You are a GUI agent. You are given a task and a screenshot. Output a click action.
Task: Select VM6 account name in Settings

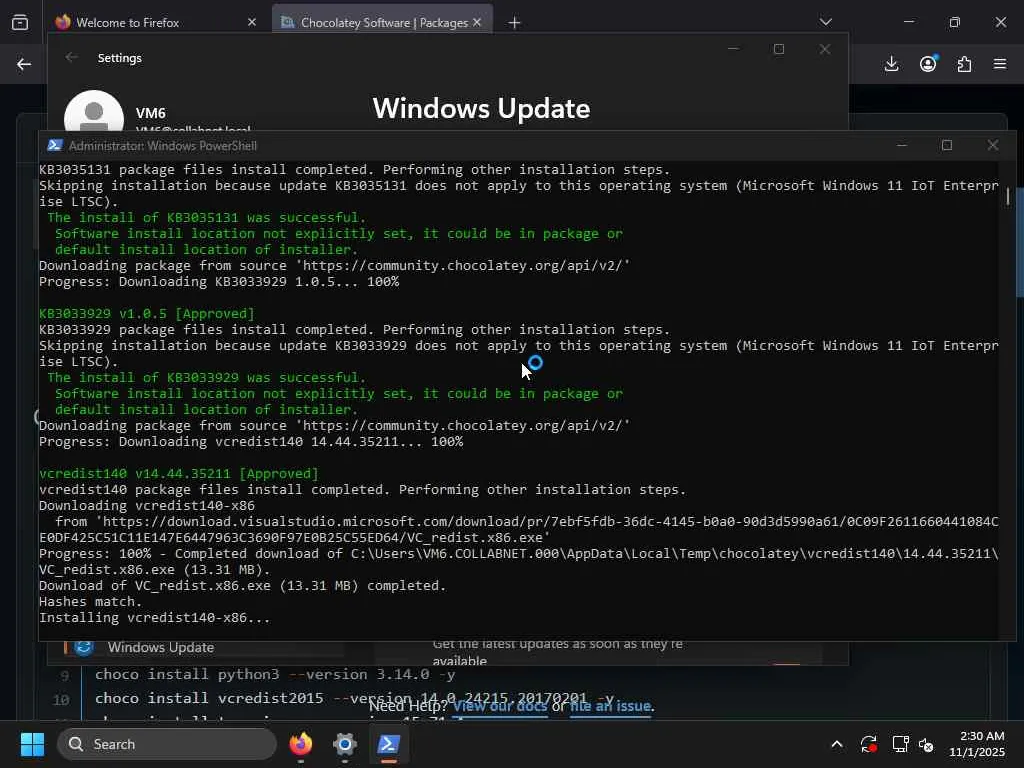pyautogui.click(x=151, y=113)
